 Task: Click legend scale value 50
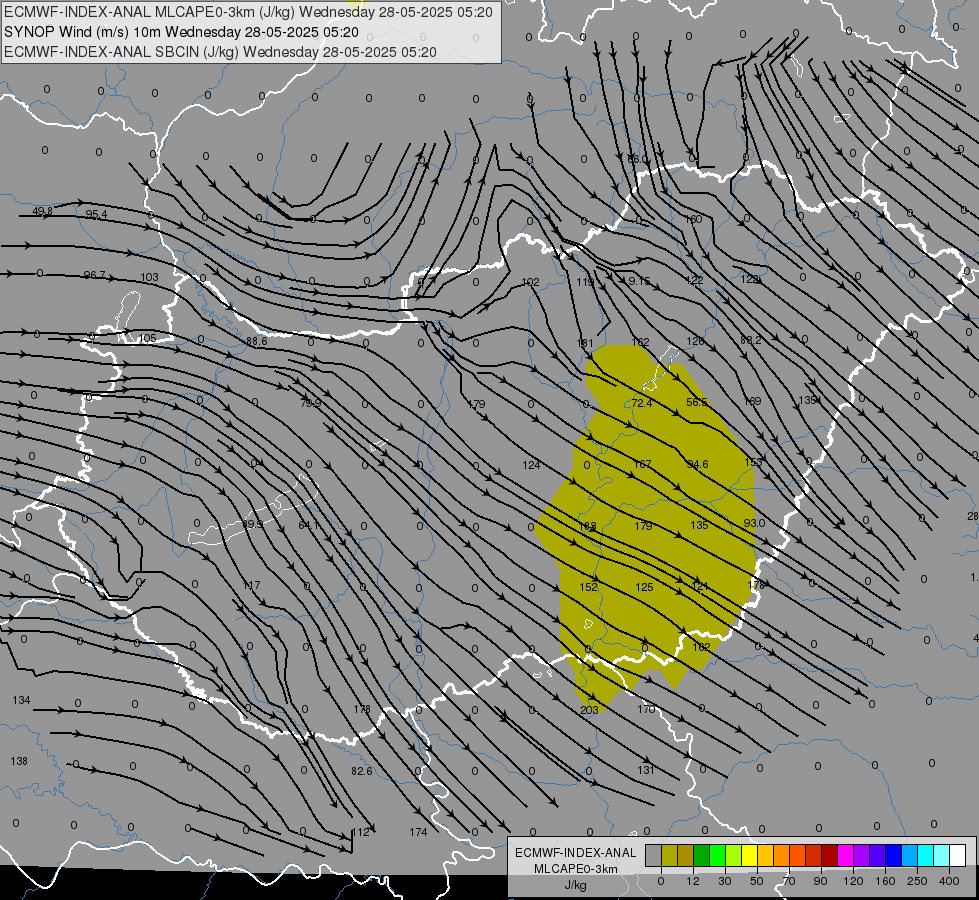tap(756, 881)
